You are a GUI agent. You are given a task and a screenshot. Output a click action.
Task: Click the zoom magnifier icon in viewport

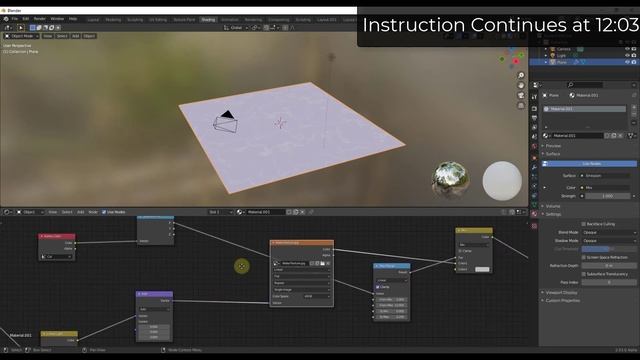click(x=521, y=76)
